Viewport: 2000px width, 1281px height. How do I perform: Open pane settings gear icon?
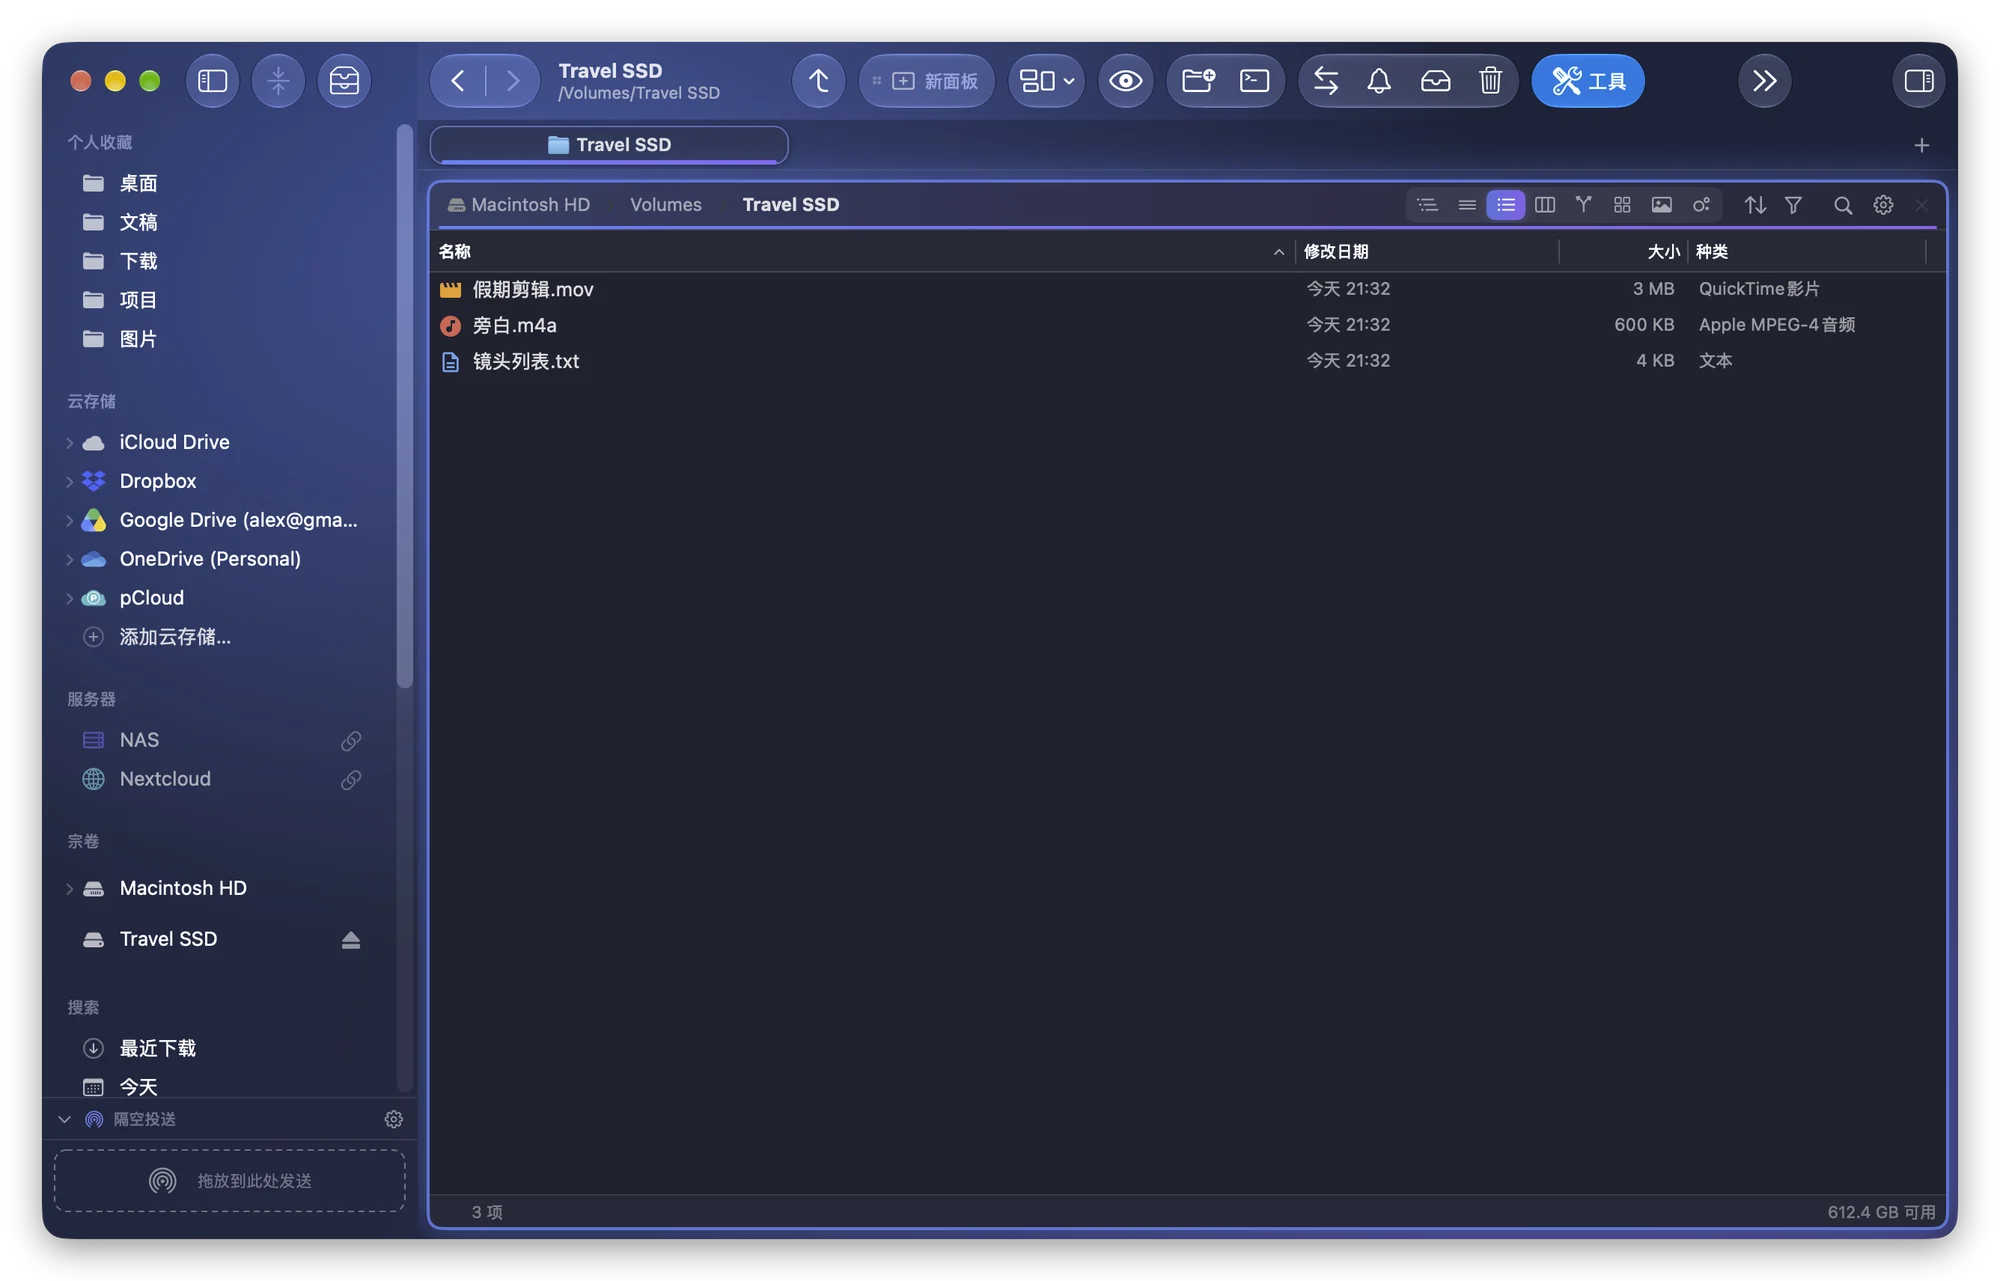[x=1882, y=205]
